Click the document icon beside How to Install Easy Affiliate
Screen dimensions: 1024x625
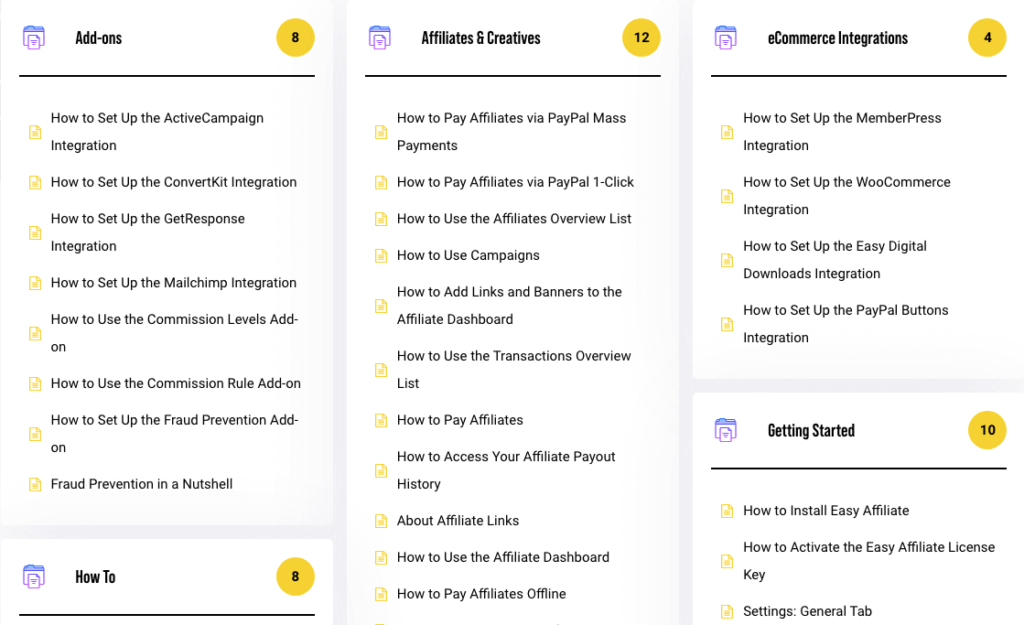point(727,510)
